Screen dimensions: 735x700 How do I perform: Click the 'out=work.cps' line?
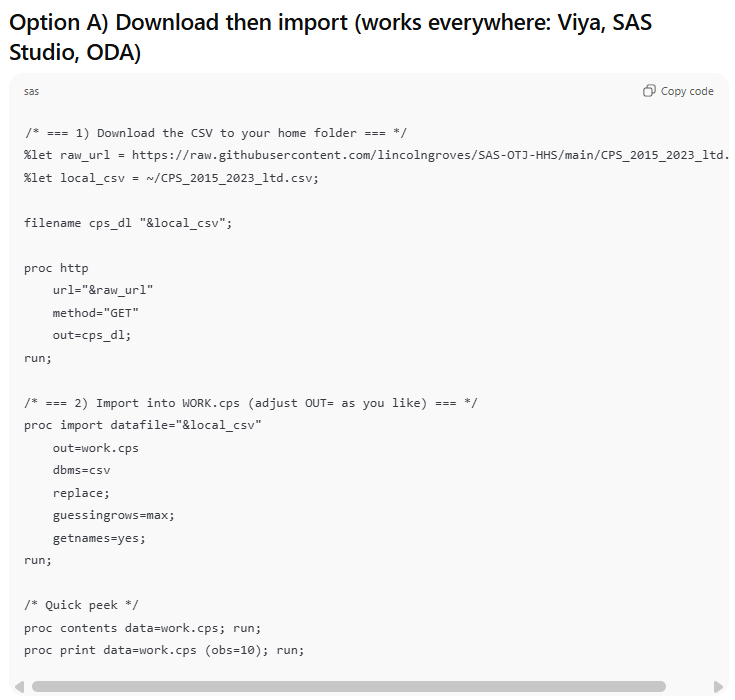point(96,448)
